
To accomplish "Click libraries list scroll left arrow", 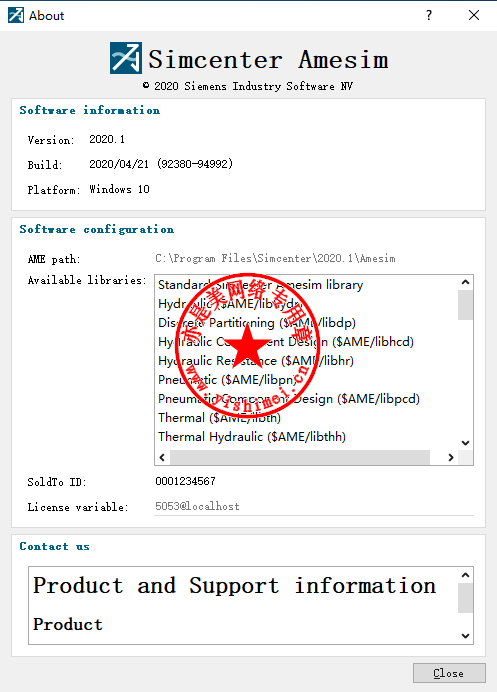I will click(x=162, y=457).
